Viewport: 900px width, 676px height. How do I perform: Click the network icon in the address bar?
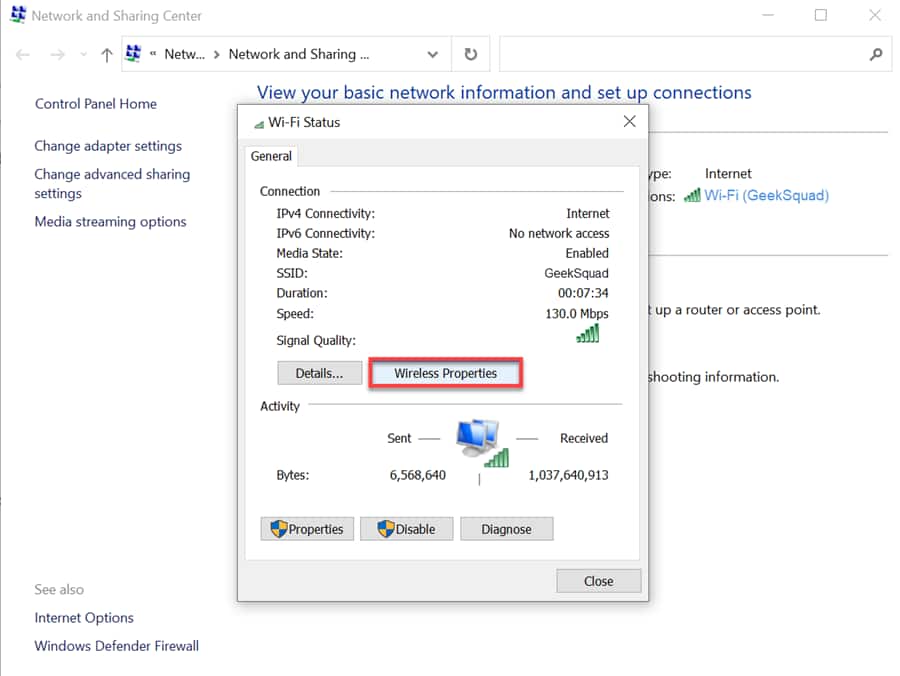coord(133,53)
